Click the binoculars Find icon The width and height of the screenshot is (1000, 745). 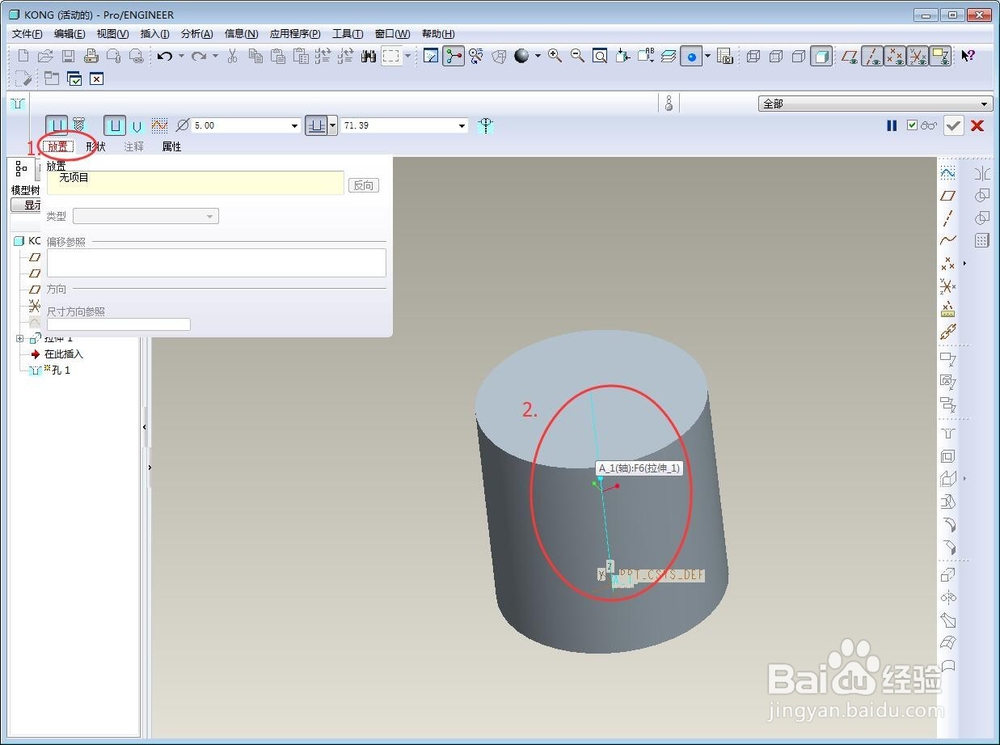tap(368, 56)
